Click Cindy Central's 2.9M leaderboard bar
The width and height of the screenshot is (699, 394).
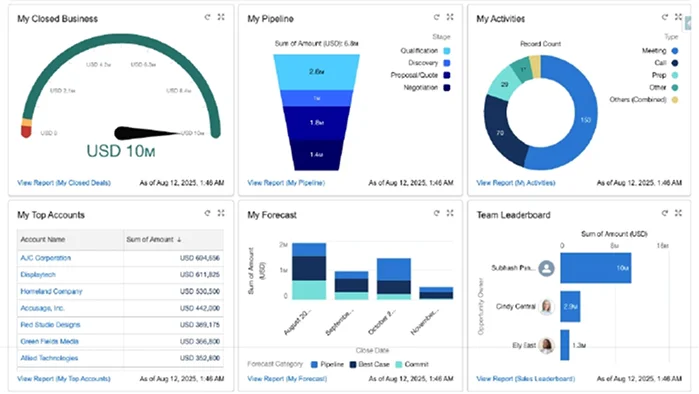(x=570, y=307)
